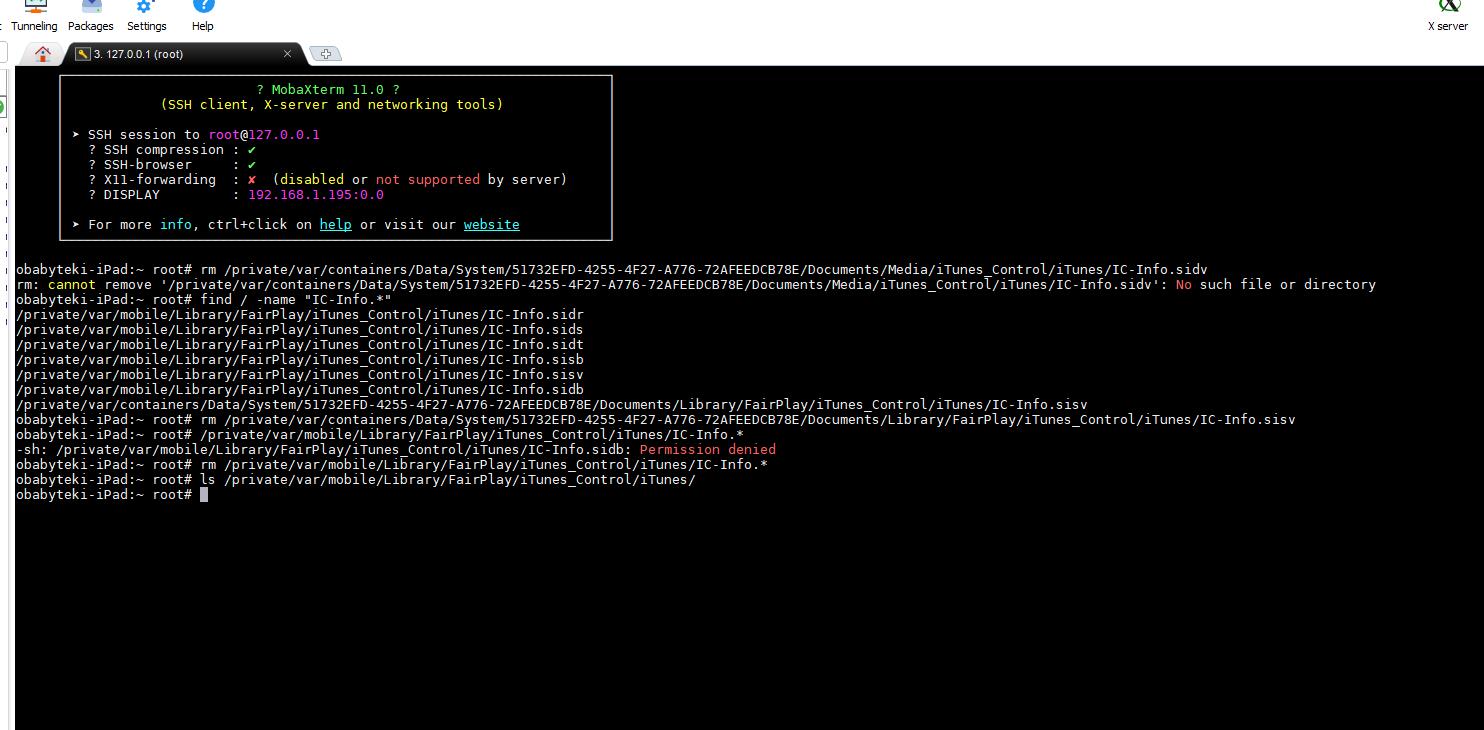Click the terminal cursor at last prompt
The image size is (1484, 730).
tap(204, 495)
